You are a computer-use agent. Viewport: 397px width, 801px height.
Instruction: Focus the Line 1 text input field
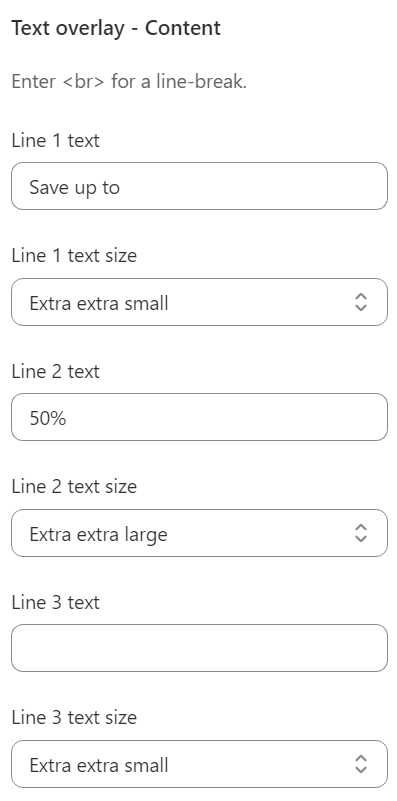(x=199, y=186)
